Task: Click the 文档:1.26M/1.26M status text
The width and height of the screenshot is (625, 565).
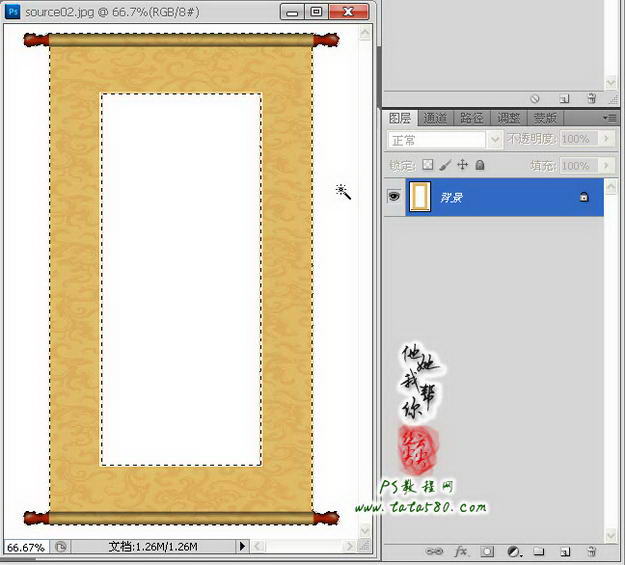Action: click(153, 547)
